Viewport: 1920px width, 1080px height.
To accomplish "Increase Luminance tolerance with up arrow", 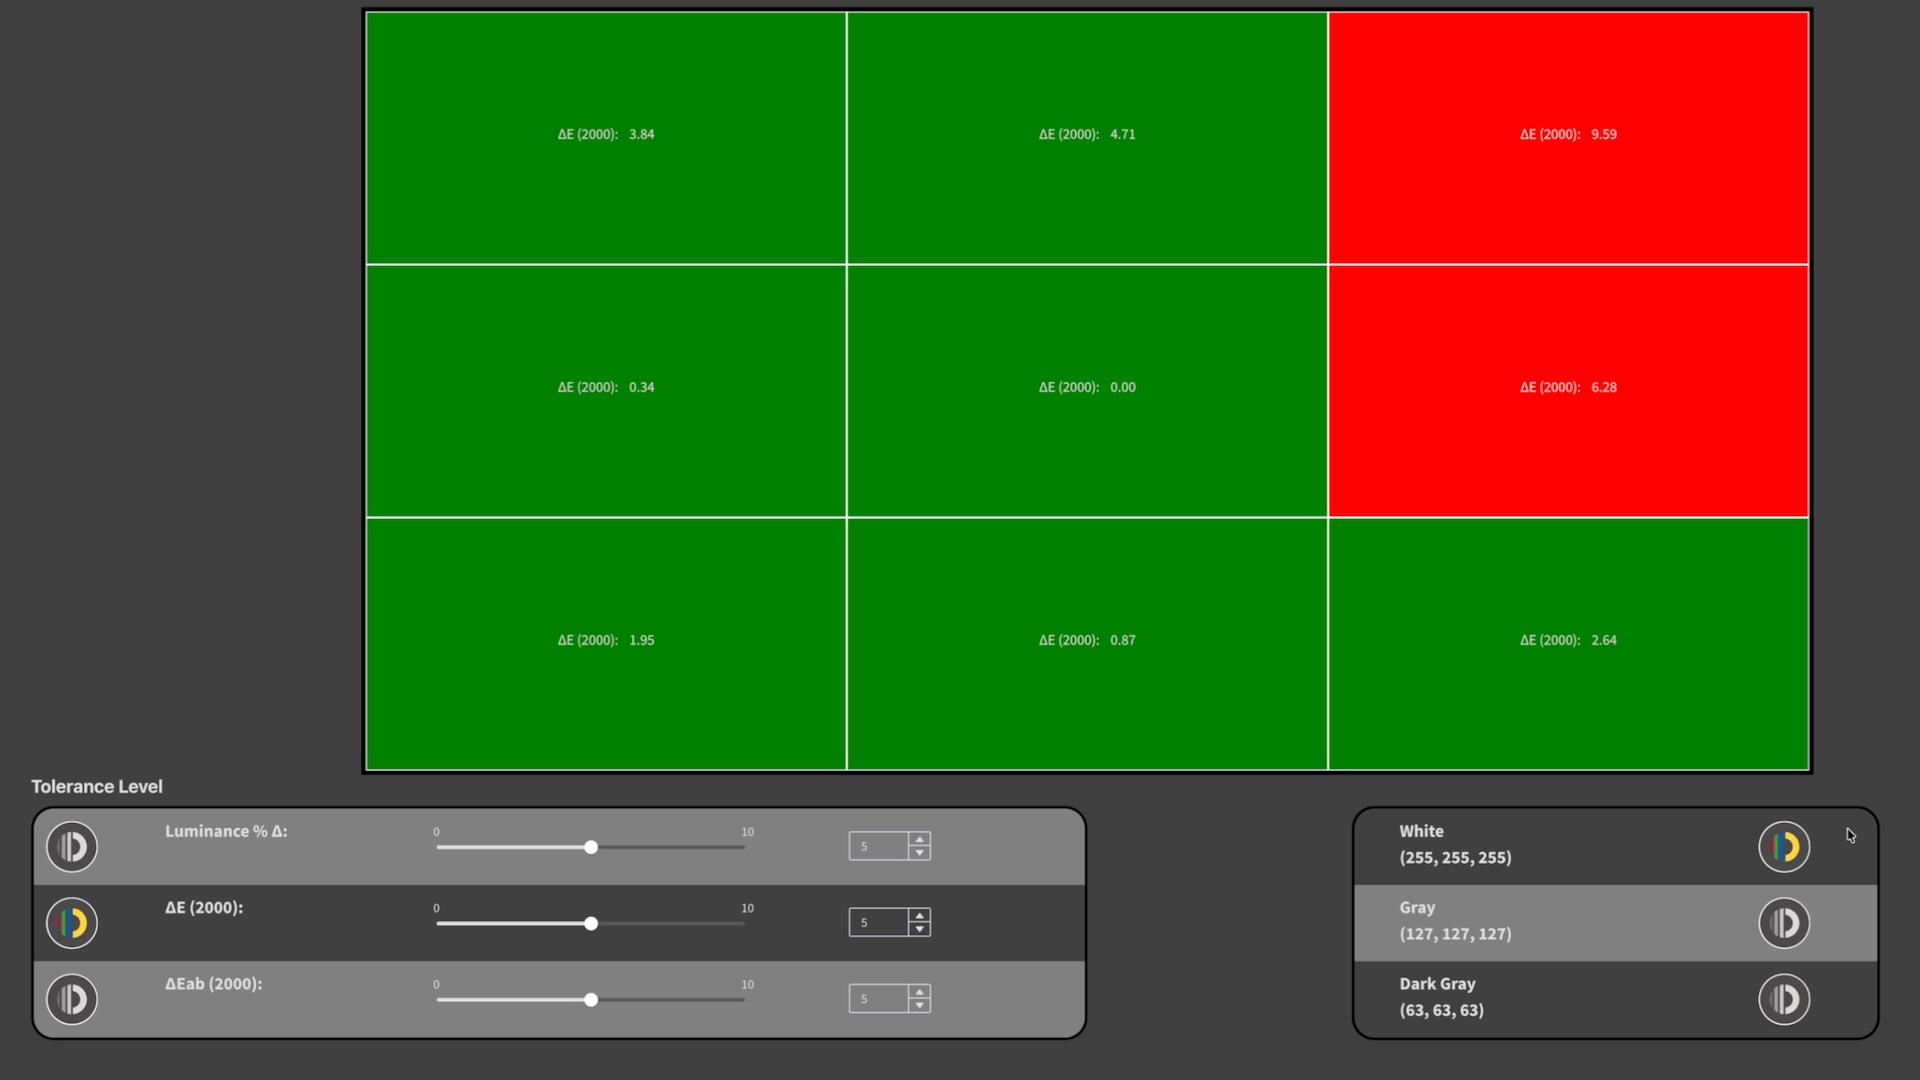I will (919, 840).
